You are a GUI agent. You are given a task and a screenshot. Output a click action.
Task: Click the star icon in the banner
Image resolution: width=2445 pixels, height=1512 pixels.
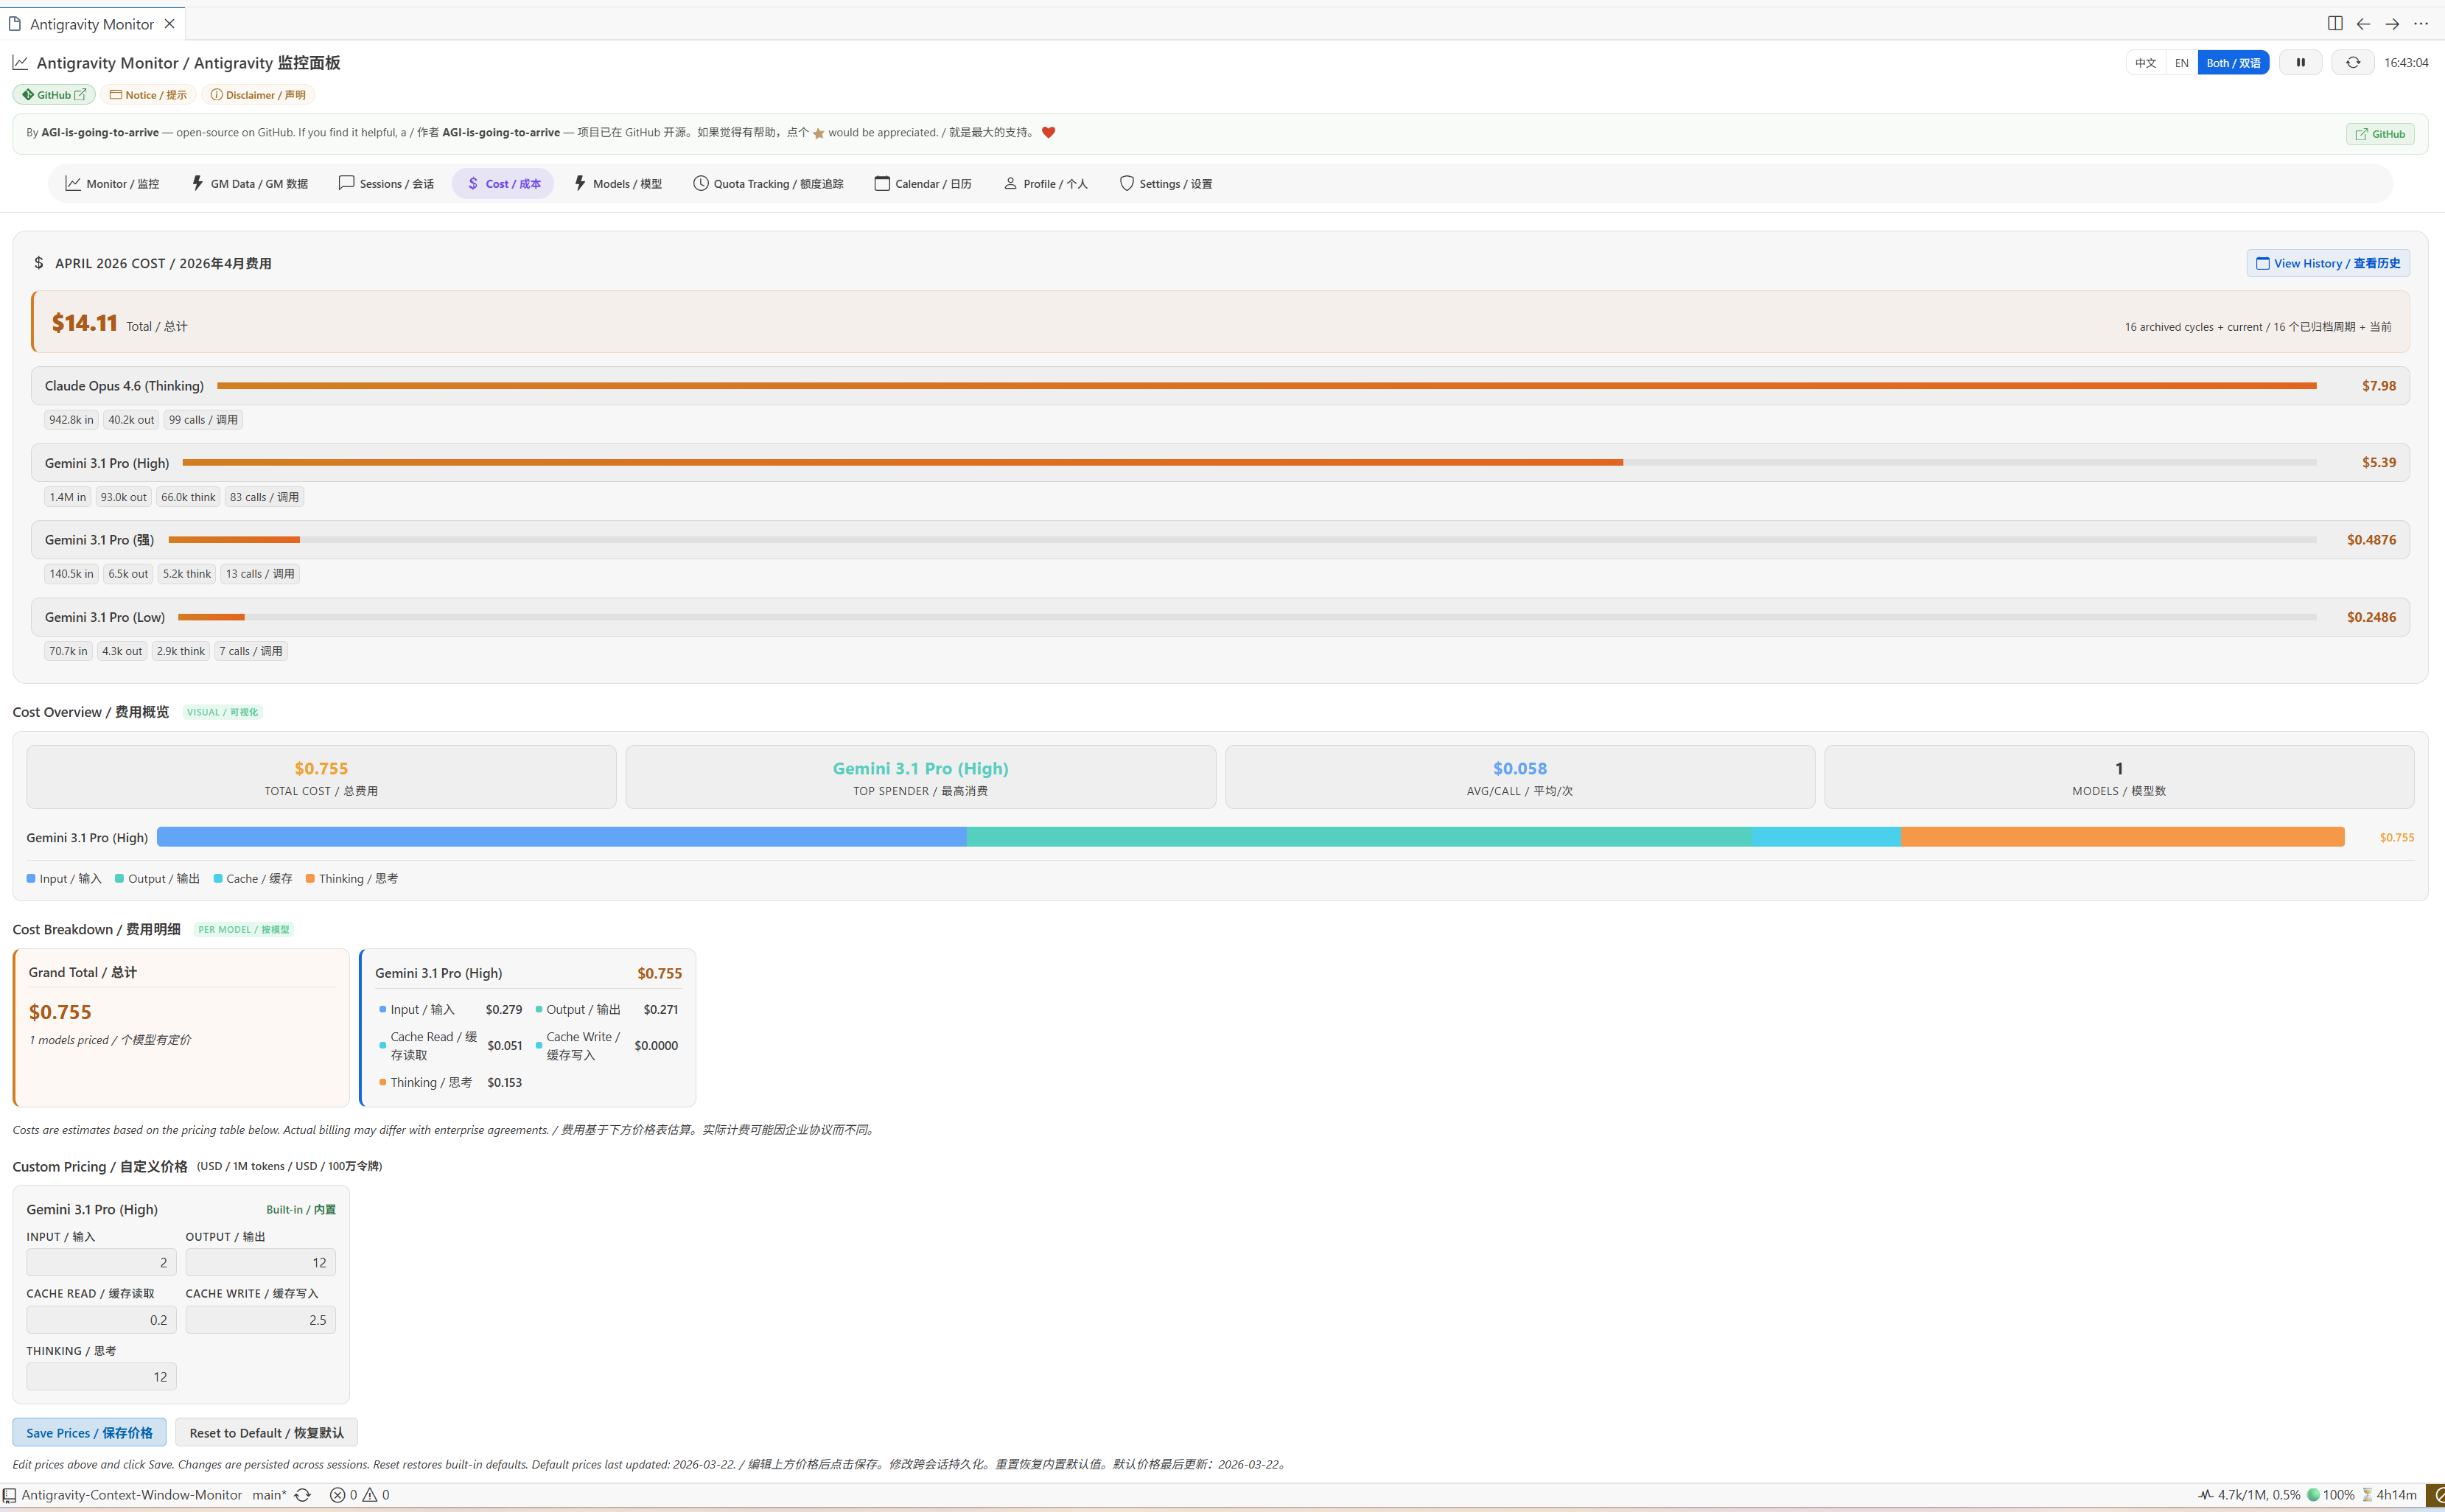[x=818, y=133]
